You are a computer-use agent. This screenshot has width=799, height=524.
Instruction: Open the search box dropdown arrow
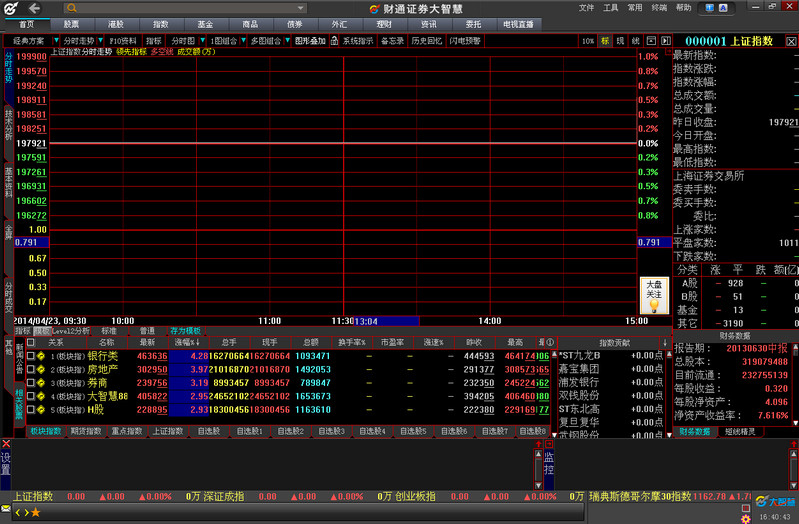point(301,8)
